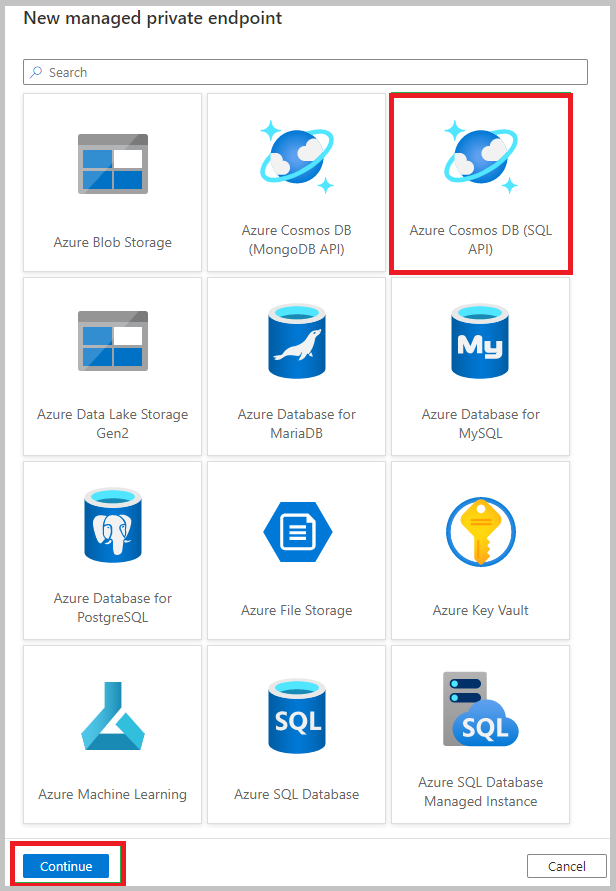Choose the Cosmos DB MongoDB API icon

[297, 157]
